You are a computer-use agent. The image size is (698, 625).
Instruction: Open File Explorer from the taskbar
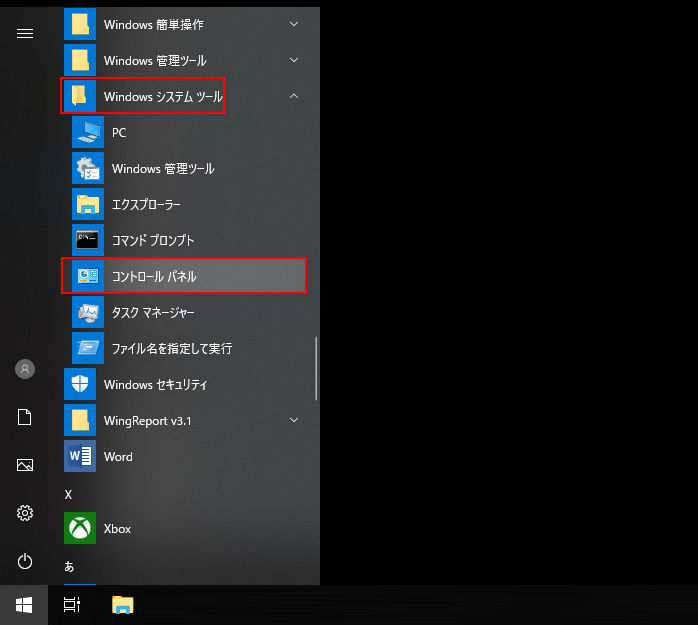tap(122, 605)
